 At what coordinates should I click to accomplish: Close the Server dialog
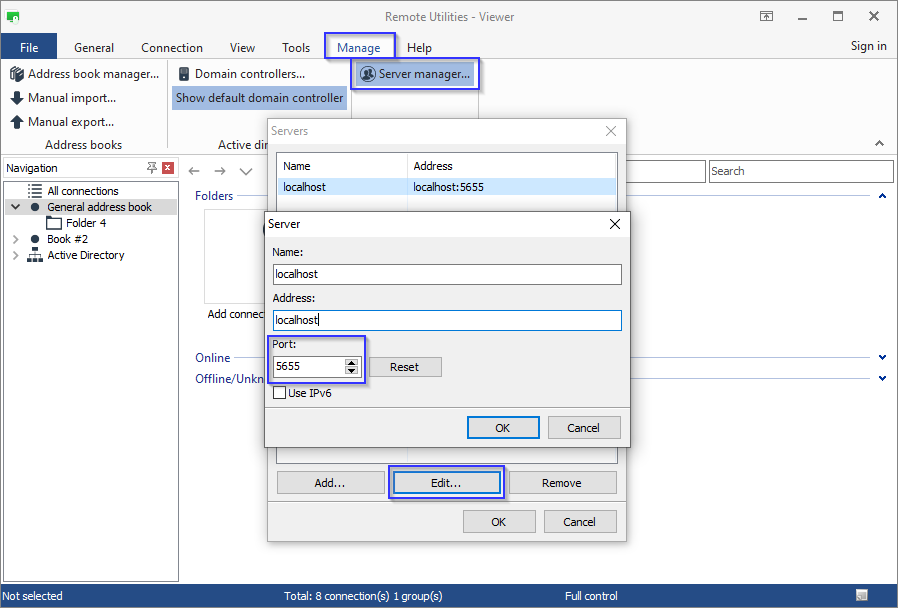615,224
